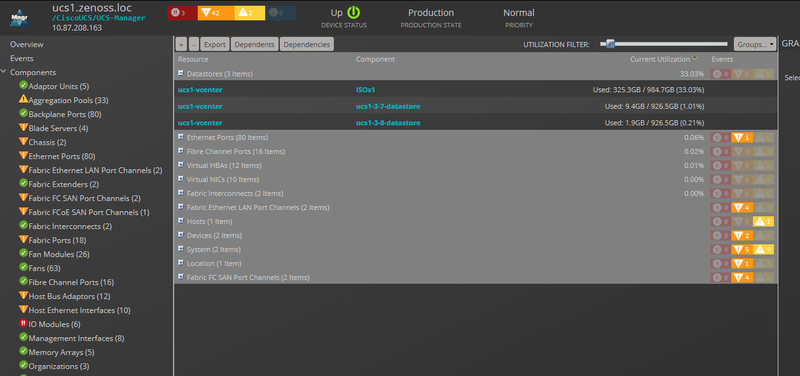Click the orange error icon beside Blade Servers

(23, 128)
